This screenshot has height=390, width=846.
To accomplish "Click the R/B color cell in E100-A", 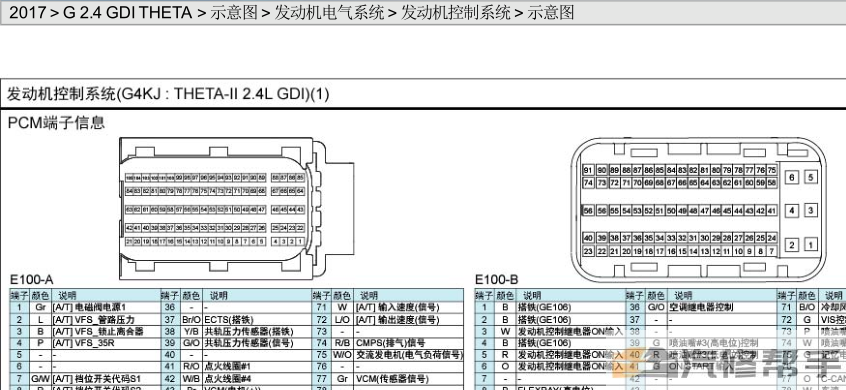I will pos(342,343).
